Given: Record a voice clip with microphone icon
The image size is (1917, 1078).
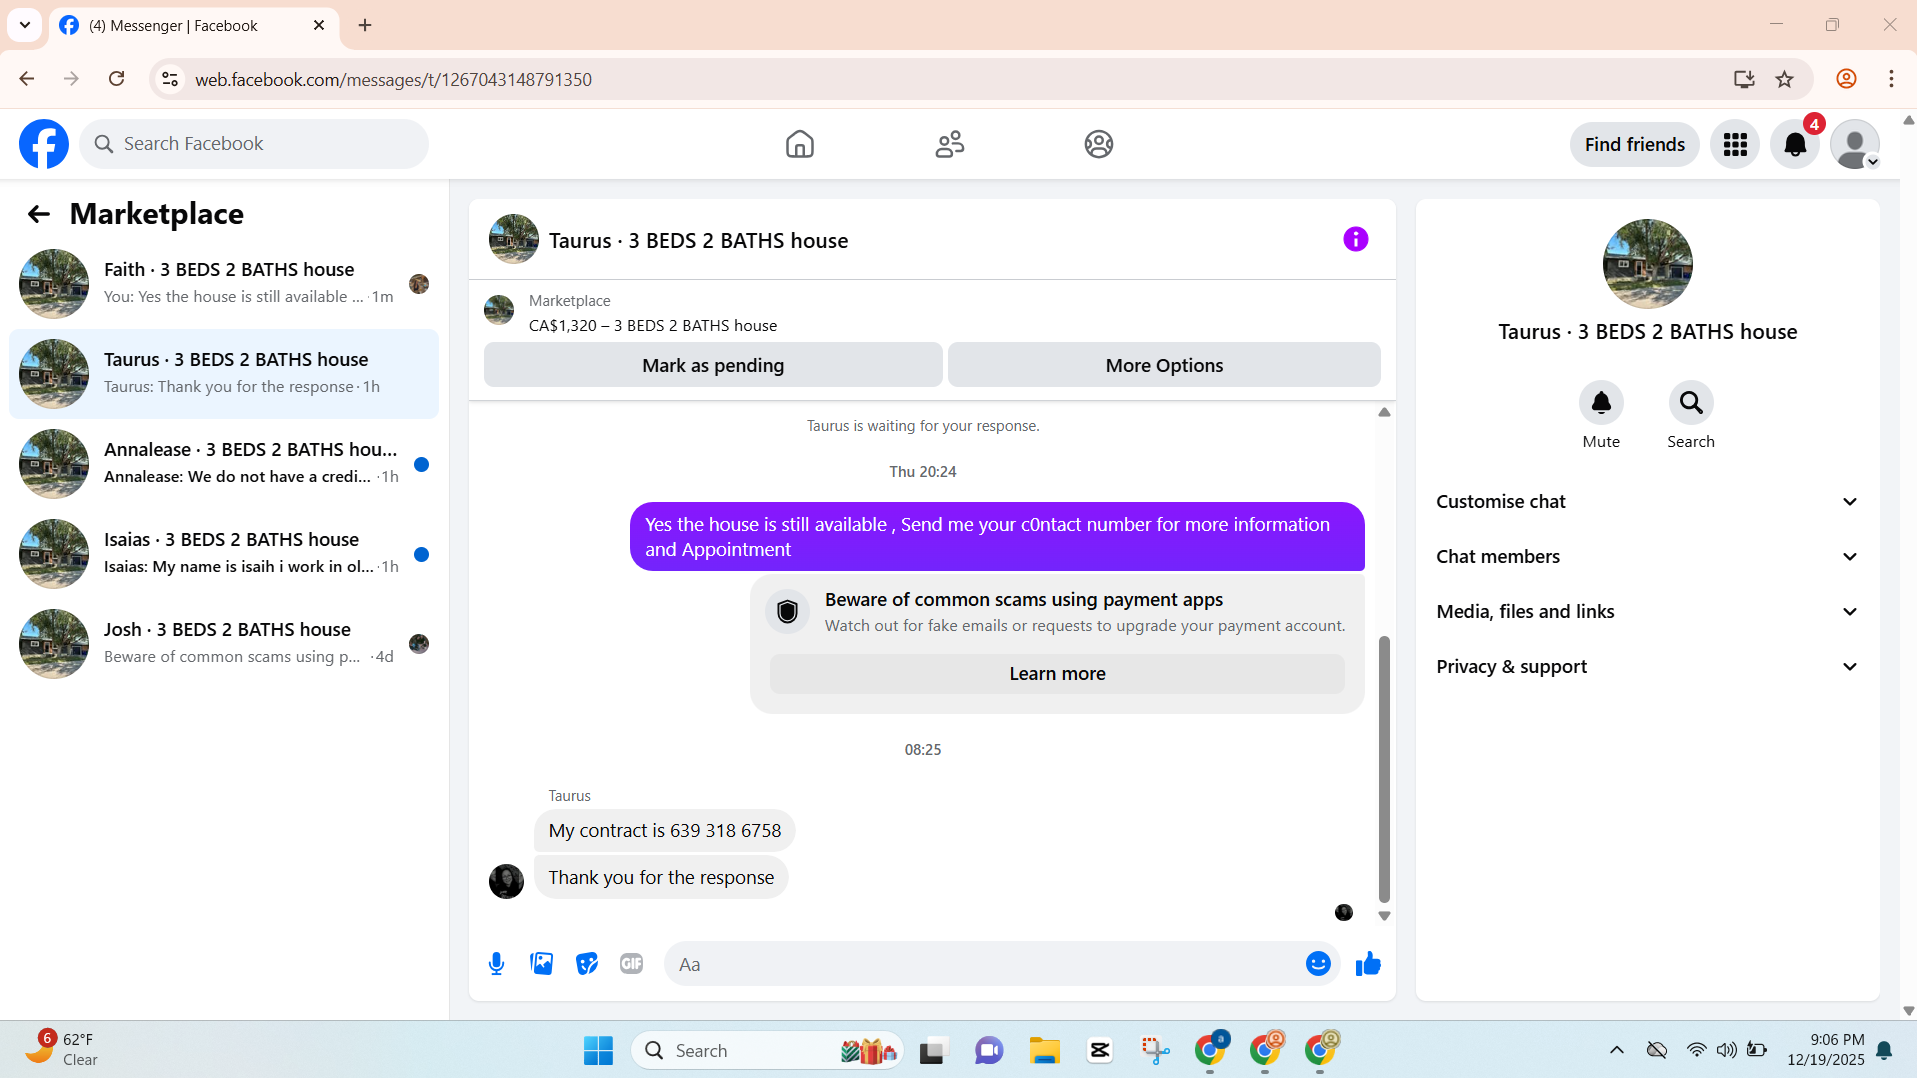Looking at the screenshot, I should [496, 964].
